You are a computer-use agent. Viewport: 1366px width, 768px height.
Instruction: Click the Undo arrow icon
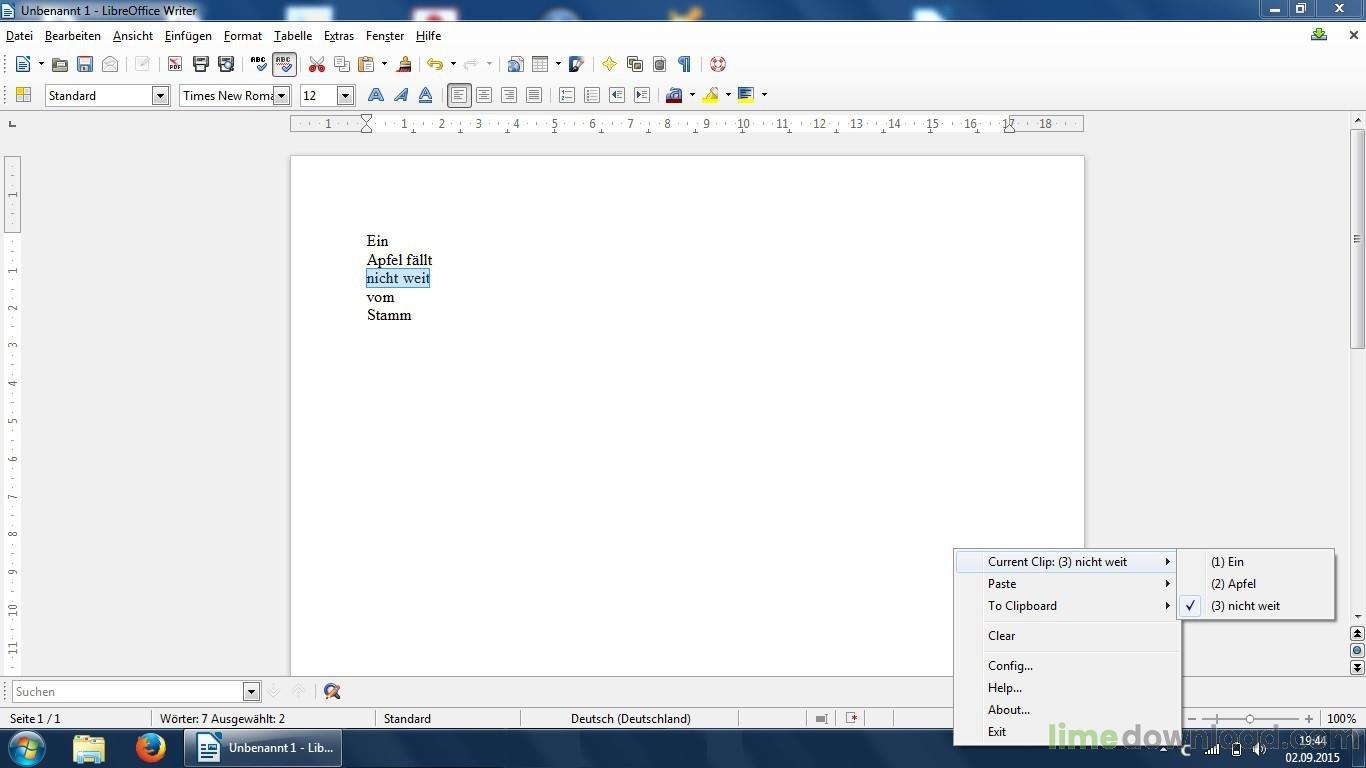pos(434,64)
